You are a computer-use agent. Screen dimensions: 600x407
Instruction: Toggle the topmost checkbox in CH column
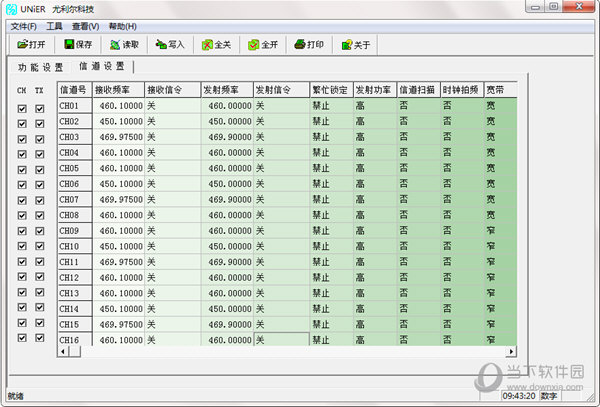(x=22, y=107)
